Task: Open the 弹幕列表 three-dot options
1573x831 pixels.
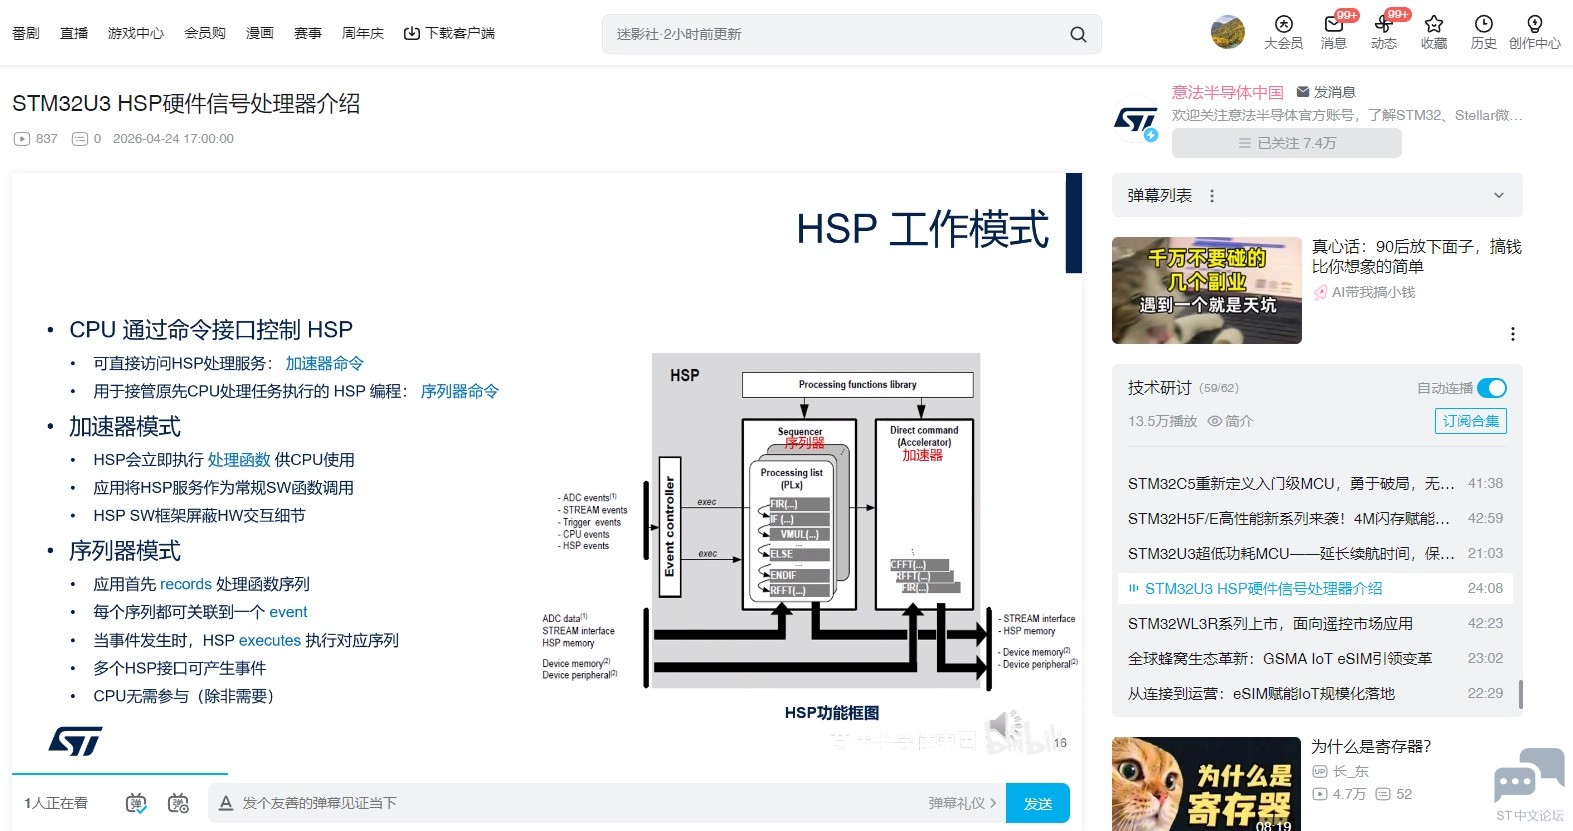Action: coord(1212,196)
